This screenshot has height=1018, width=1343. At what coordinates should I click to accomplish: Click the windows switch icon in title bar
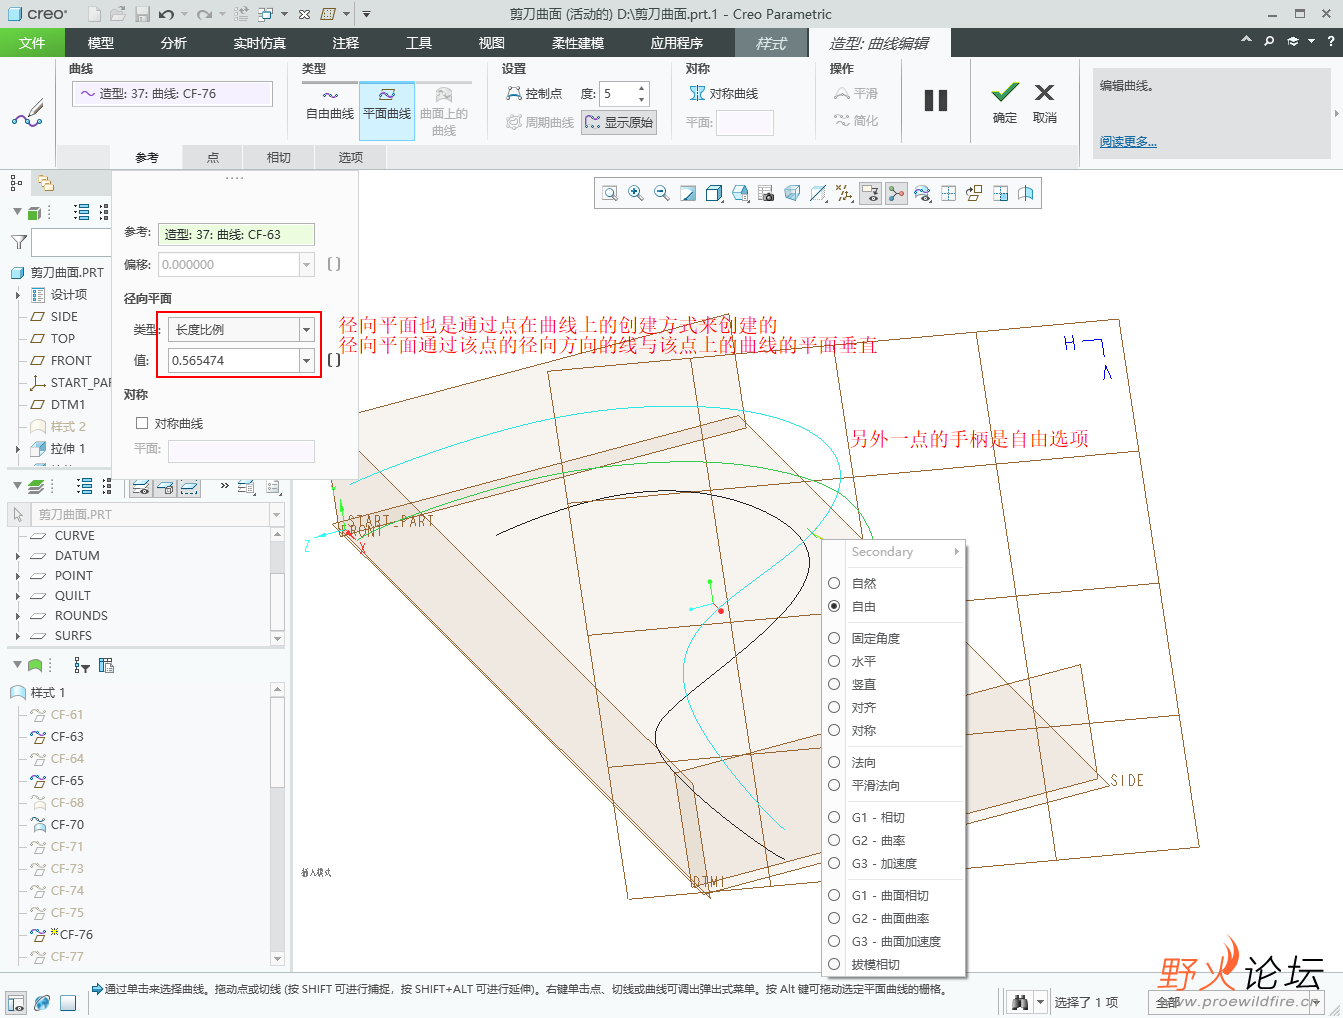coord(265,14)
